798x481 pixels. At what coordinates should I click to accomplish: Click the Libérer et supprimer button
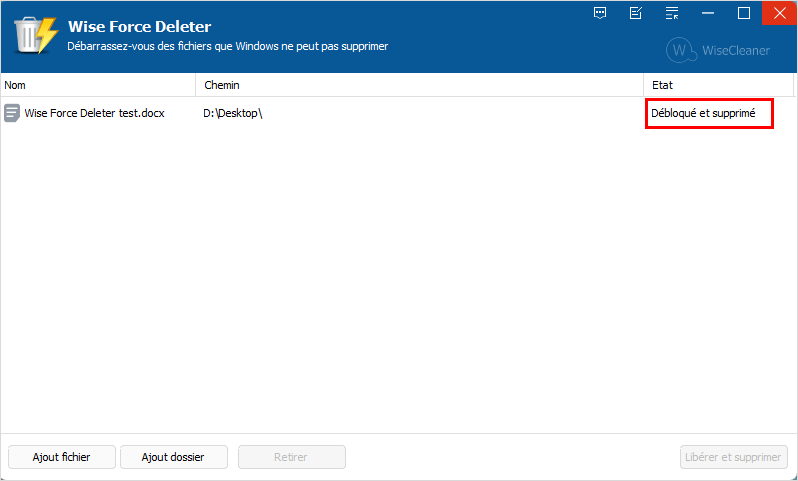733,457
